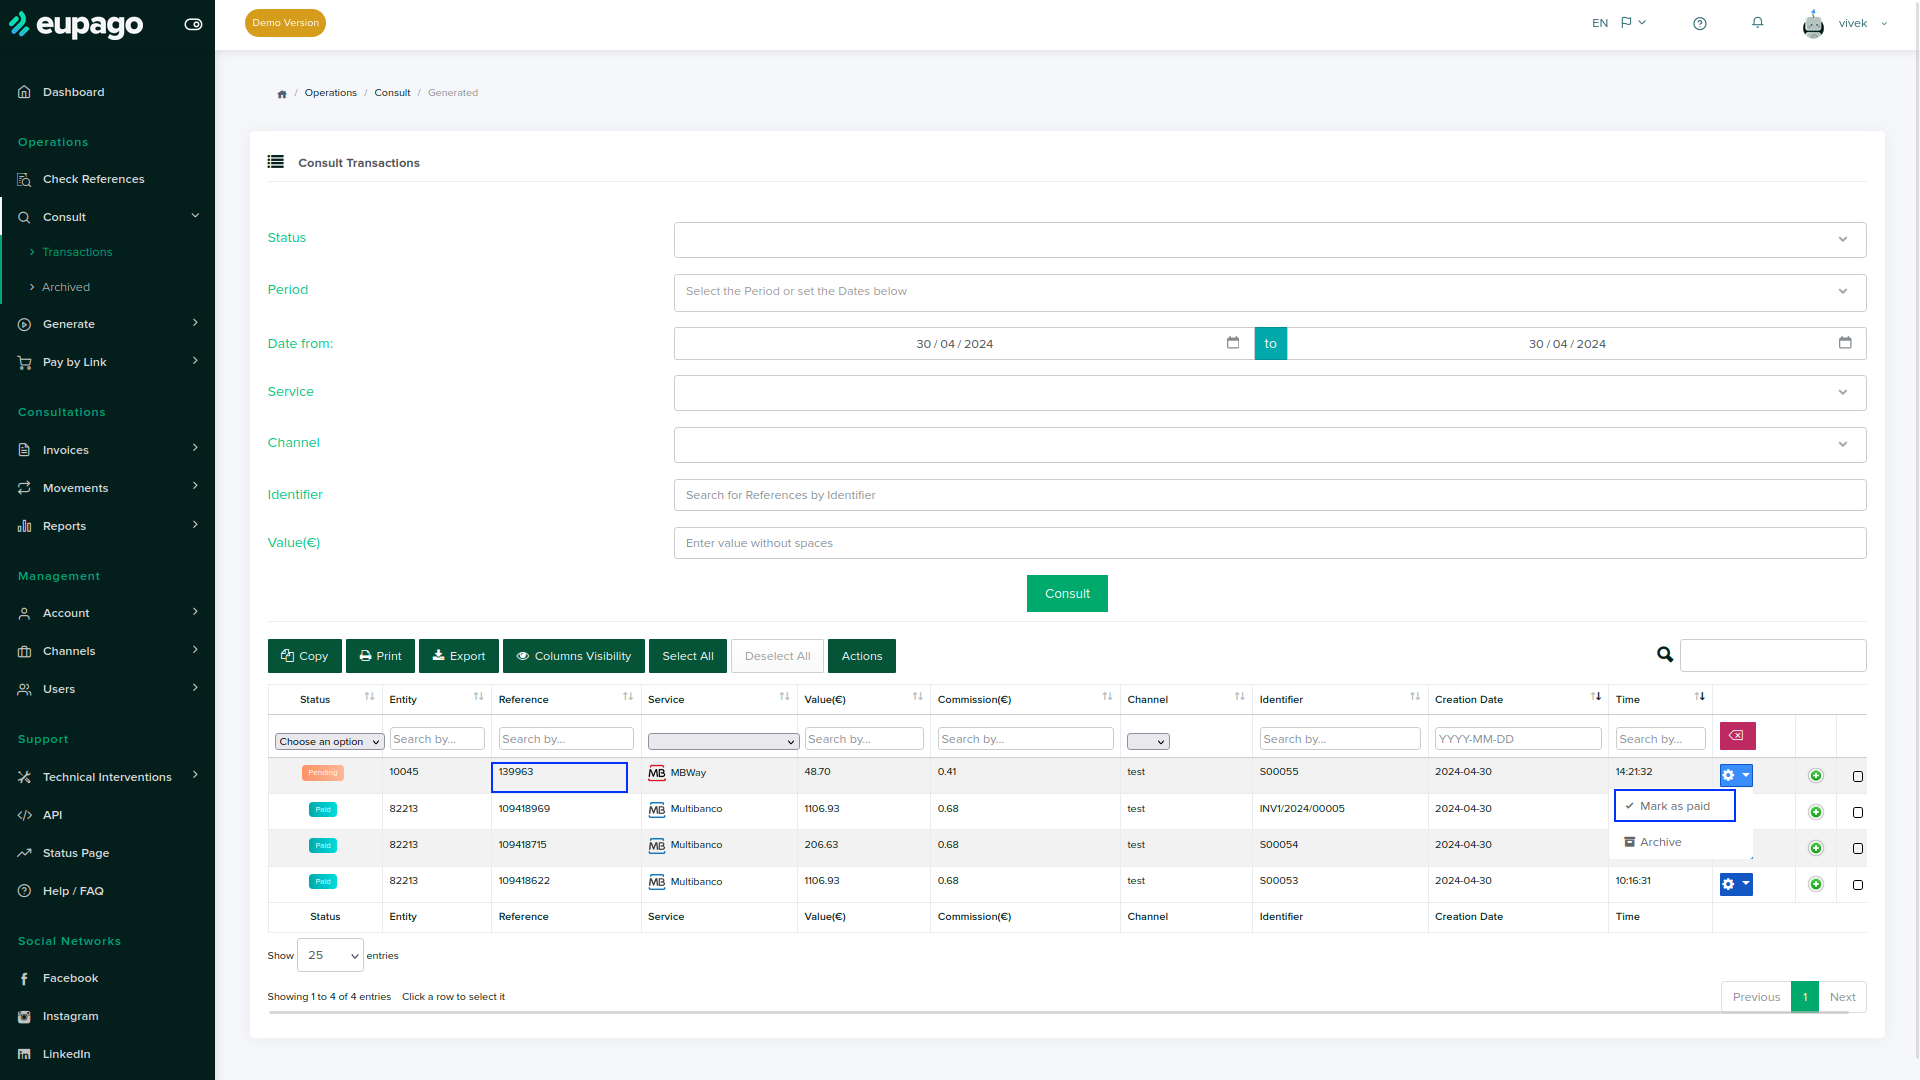Screen dimensions: 1920x1080
Task: Tick checkbox for reference 139963 row
Action: 1858,777
